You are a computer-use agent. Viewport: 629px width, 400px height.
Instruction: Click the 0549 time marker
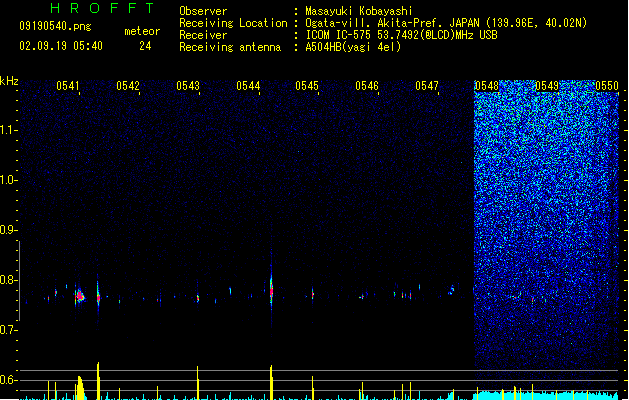pyautogui.click(x=547, y=86)
